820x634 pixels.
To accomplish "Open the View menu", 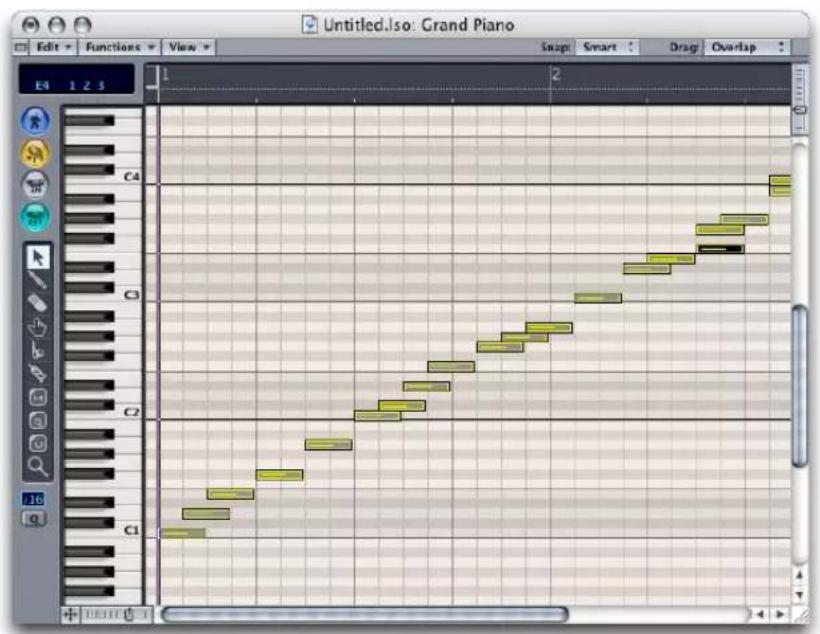I will click(x=189, y=47).
